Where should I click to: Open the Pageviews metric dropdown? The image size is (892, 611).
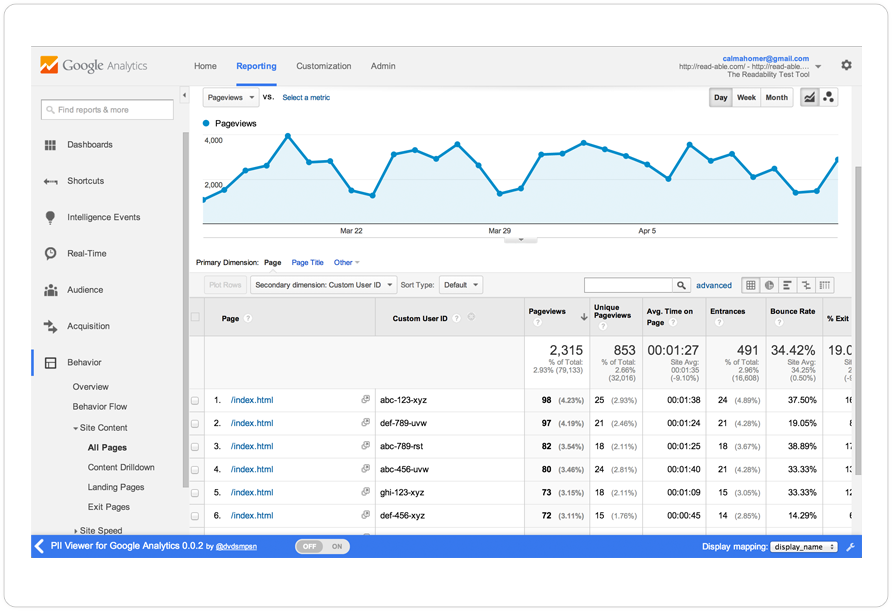[x=231, y=97]
